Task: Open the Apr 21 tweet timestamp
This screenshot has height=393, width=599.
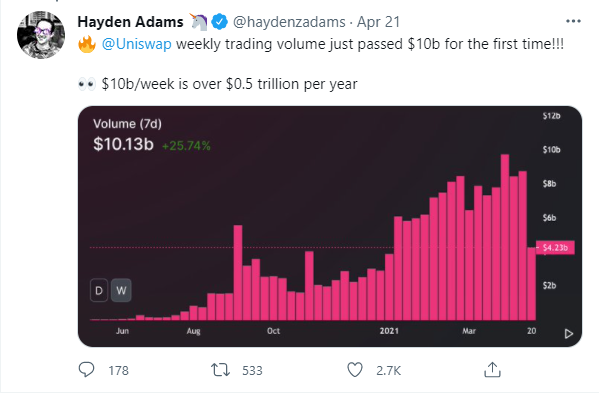Action: [378, 22]
